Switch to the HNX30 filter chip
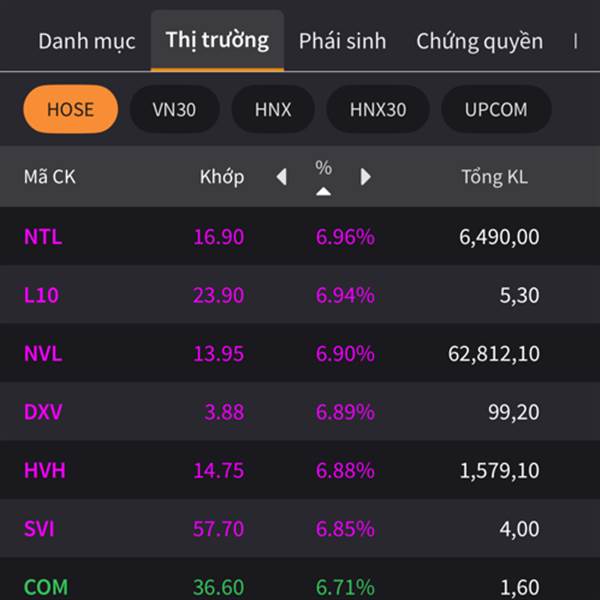 (378, 109)
